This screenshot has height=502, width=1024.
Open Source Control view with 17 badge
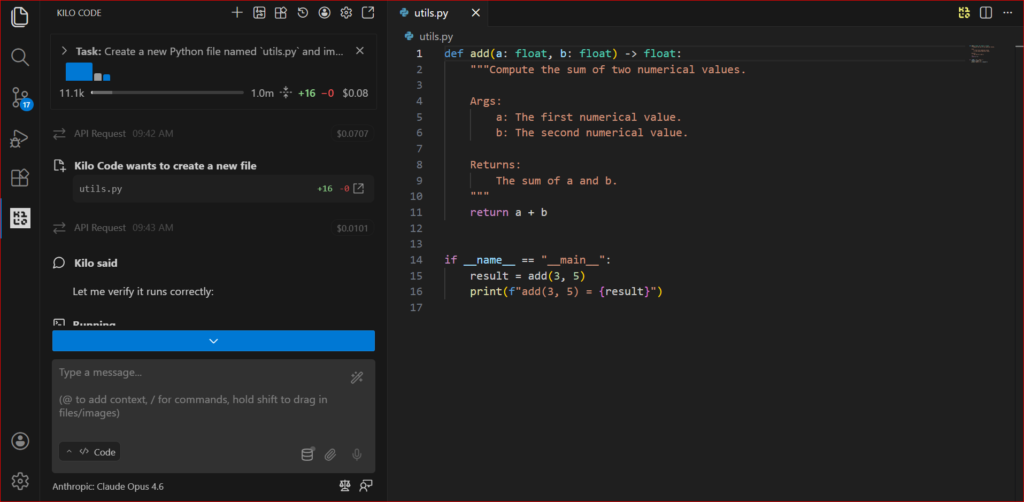(20, 98)
